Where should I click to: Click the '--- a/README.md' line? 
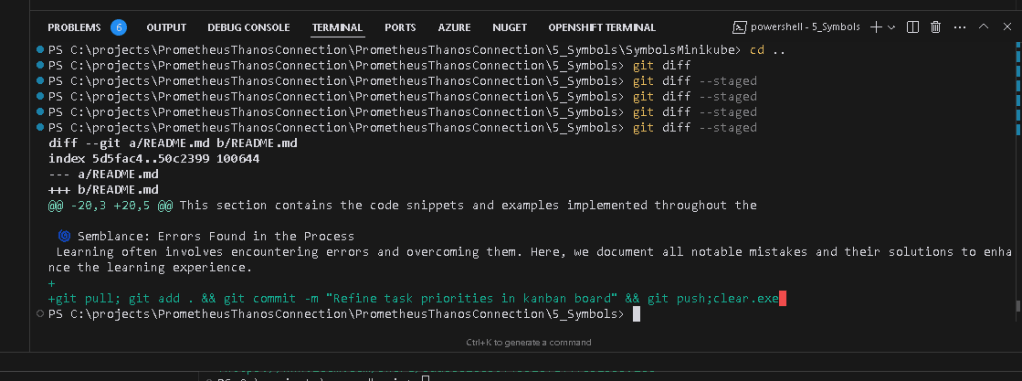click(104, 174)
